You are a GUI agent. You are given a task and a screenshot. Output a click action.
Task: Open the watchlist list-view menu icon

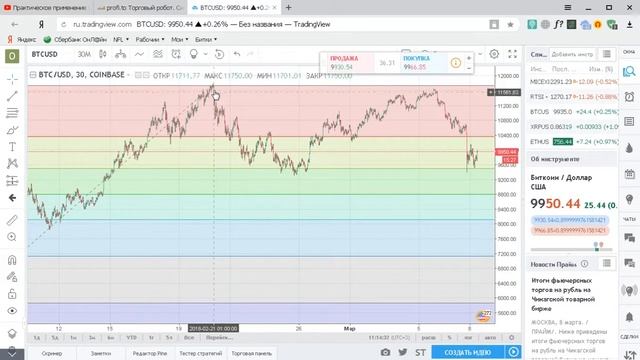click(x=607, y=54)
